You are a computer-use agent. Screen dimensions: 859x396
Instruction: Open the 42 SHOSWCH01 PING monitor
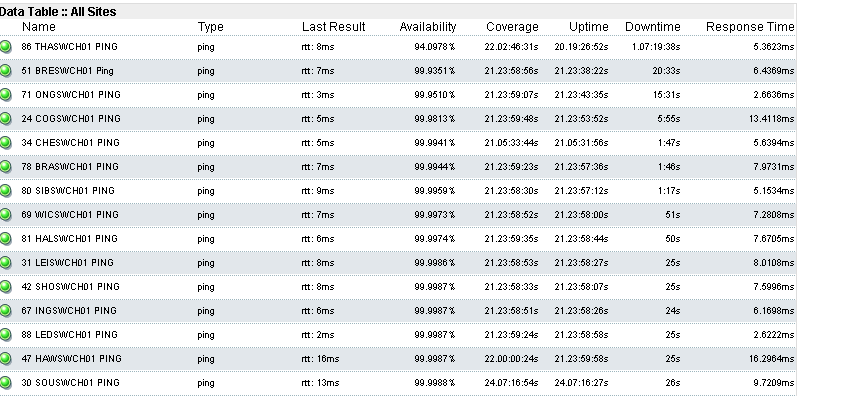click(70, 286)
